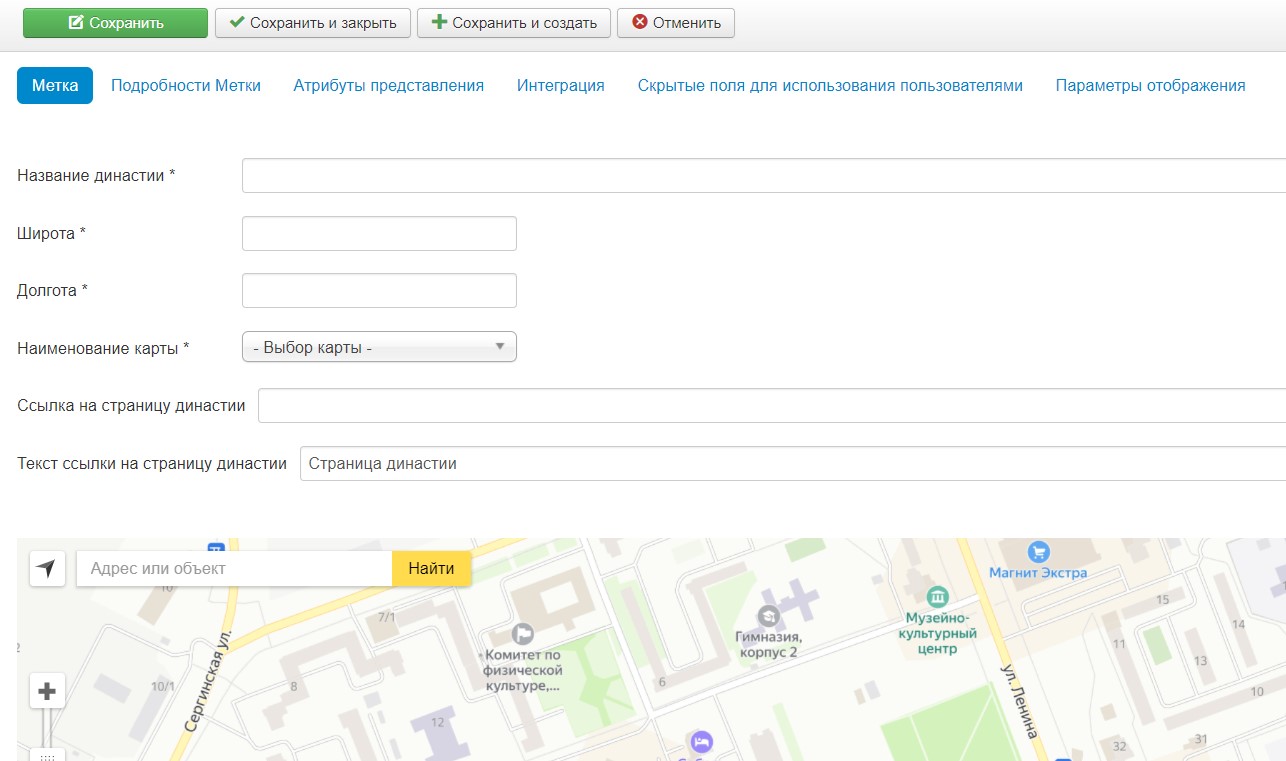Focus the Широта input field
This screenshot has height=761, width=1286.
(379, 233)
